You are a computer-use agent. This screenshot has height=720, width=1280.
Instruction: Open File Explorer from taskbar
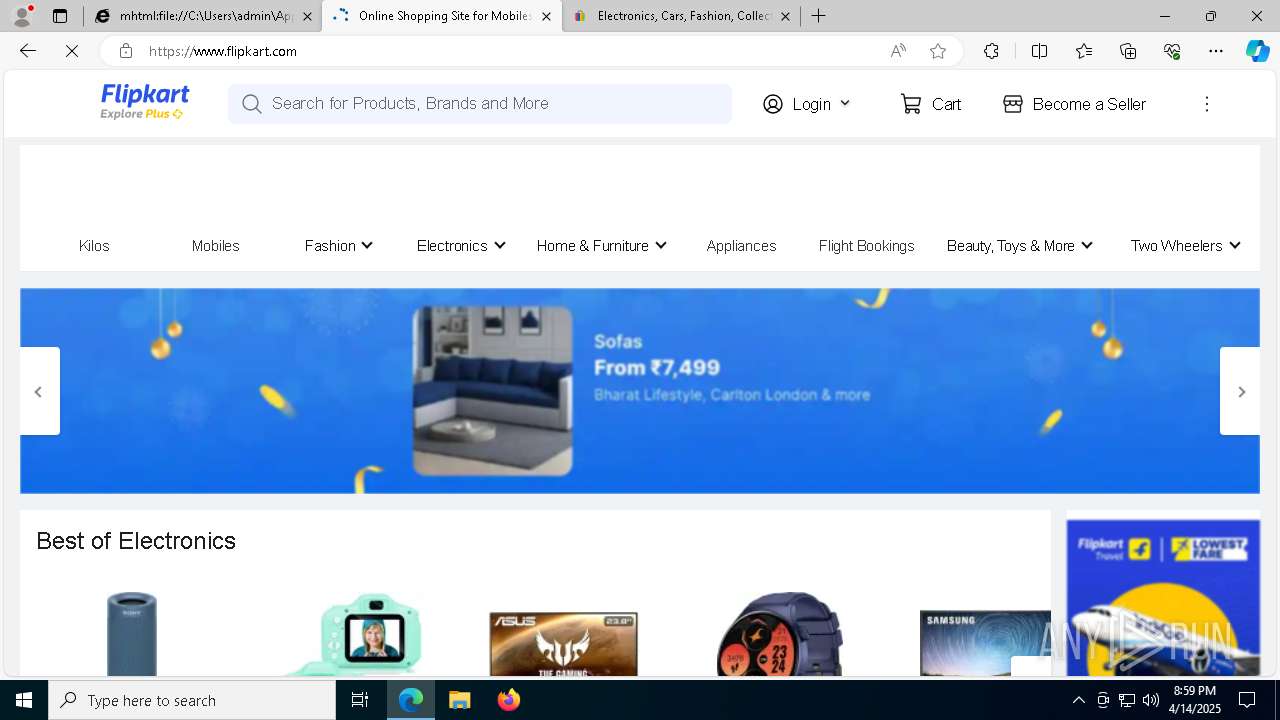pyautogui.click(x=459, y=700)
